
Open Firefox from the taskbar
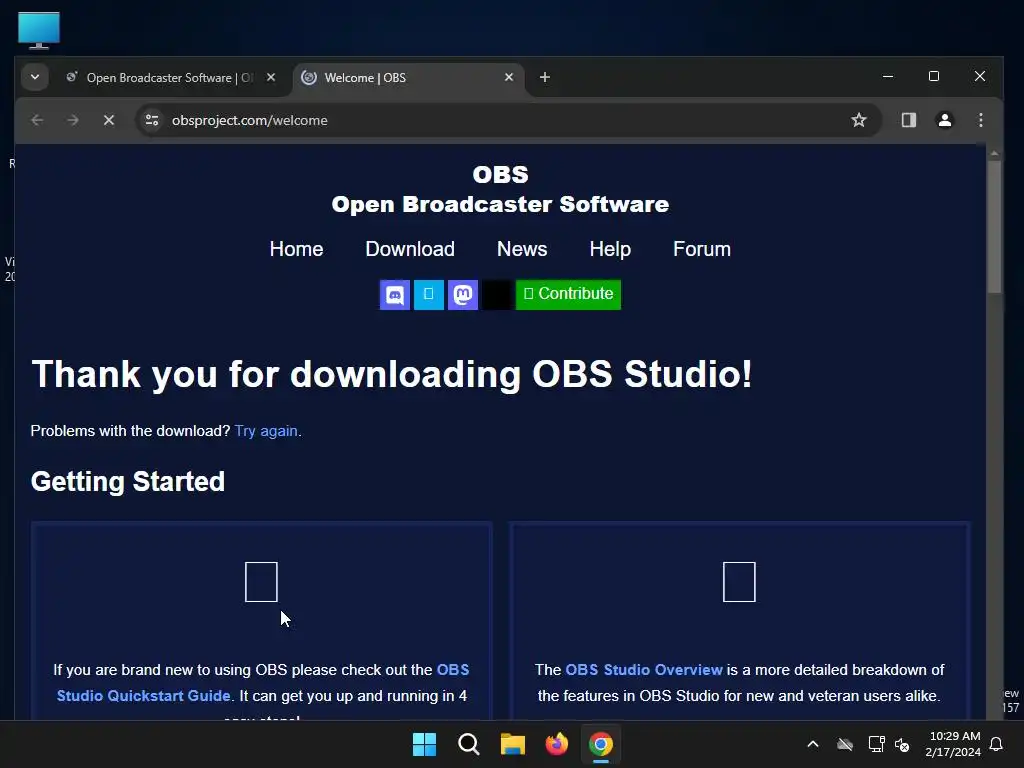[x=556, y=744]
